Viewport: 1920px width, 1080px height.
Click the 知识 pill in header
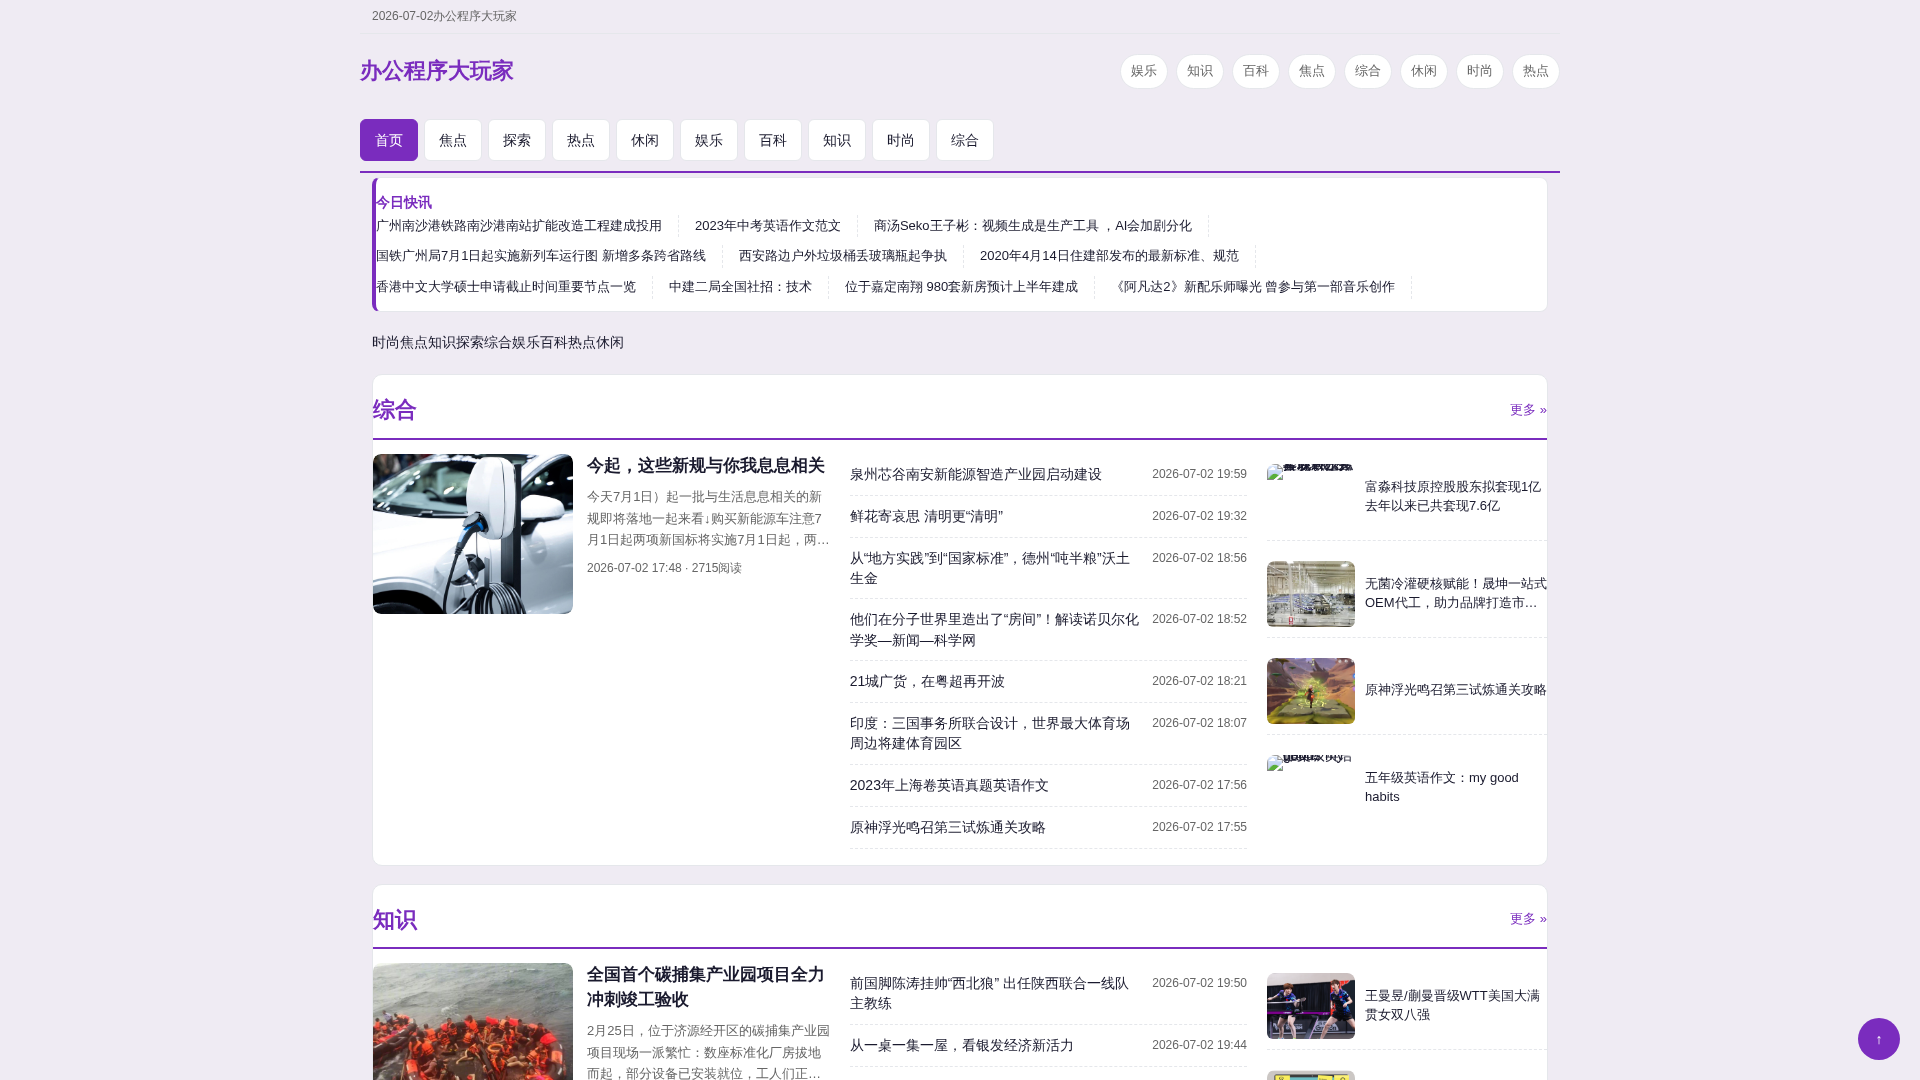tap(1200, 71)
